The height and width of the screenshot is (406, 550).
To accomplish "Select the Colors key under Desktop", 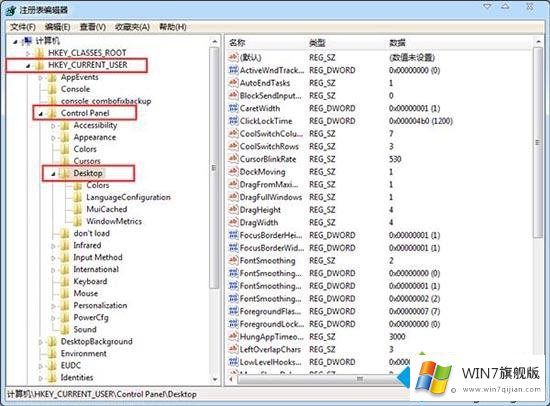I will coord(98,185).
